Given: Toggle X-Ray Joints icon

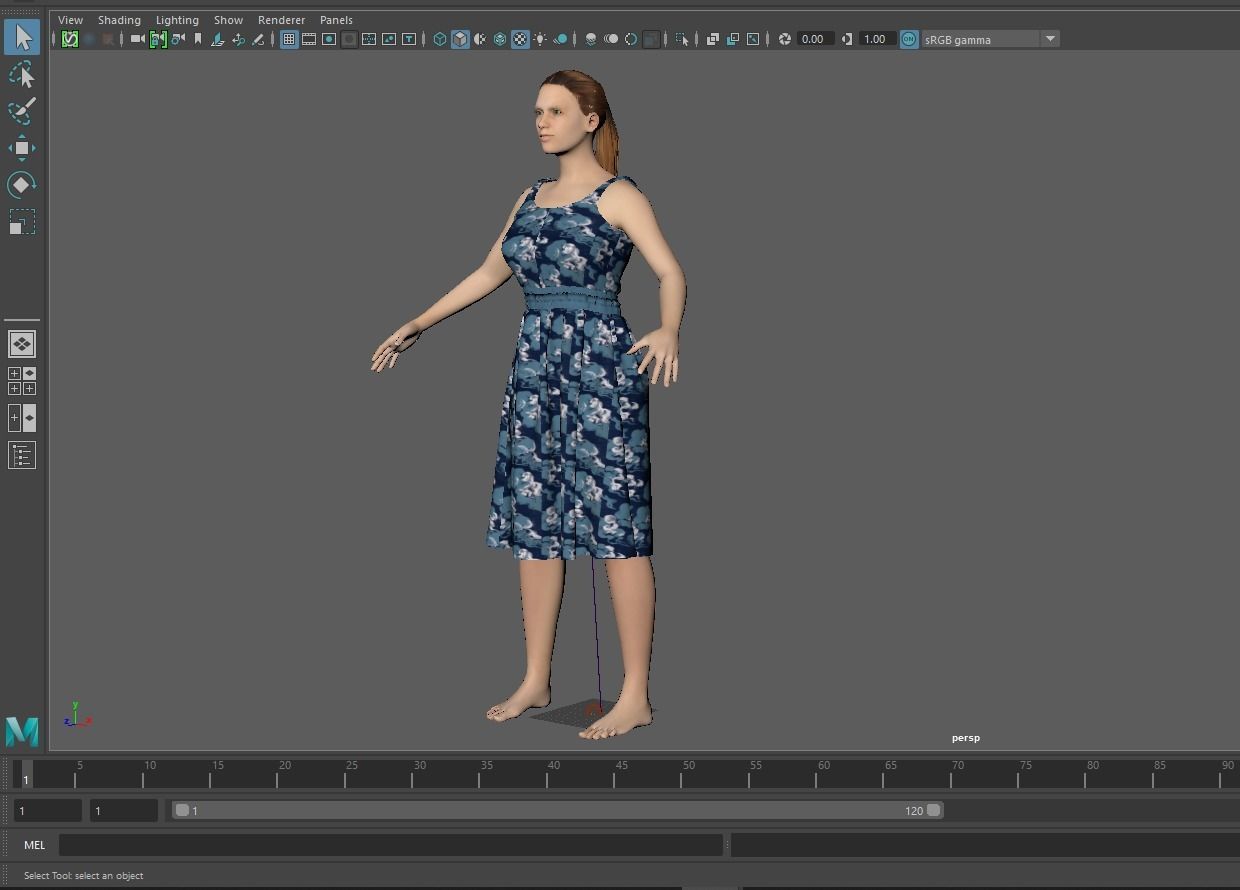Looking at the screenshot, I should (x=753, y=39).
